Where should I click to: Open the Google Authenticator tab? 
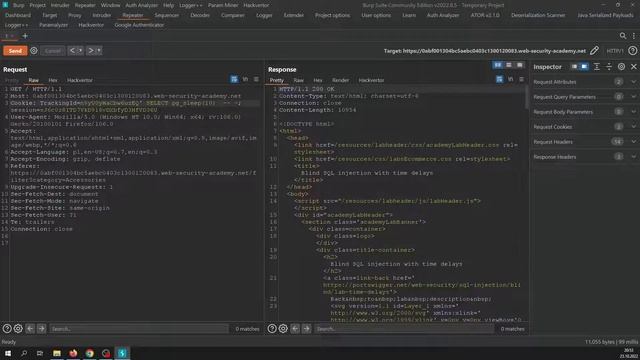(x=139, y=25)
